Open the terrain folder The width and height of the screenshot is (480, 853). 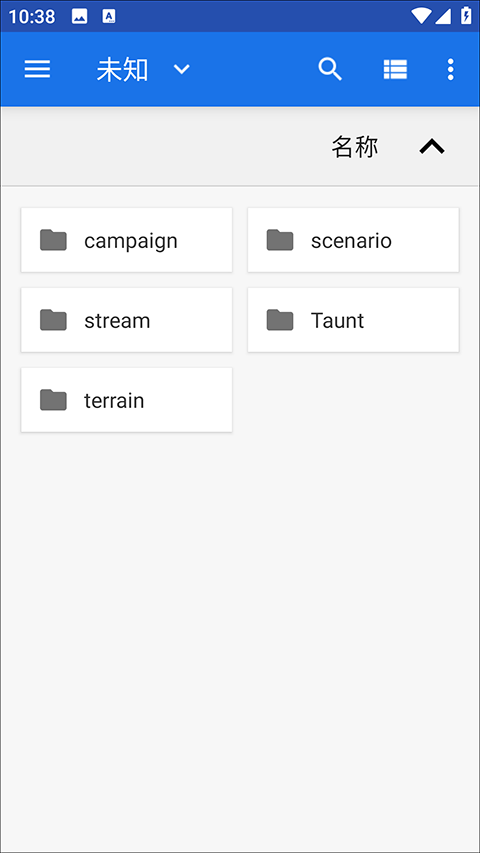pos(127,400)
